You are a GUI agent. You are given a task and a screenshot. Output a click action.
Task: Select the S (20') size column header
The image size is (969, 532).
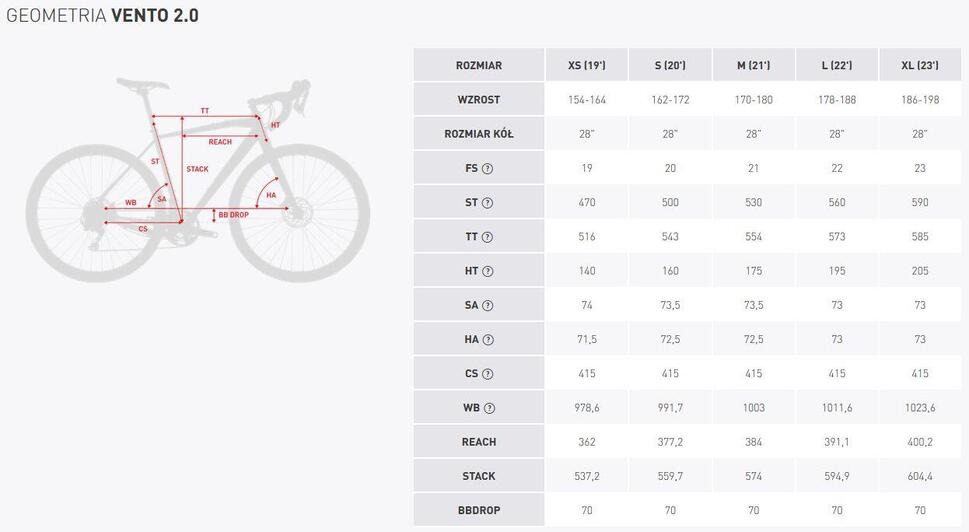point(670,65)
